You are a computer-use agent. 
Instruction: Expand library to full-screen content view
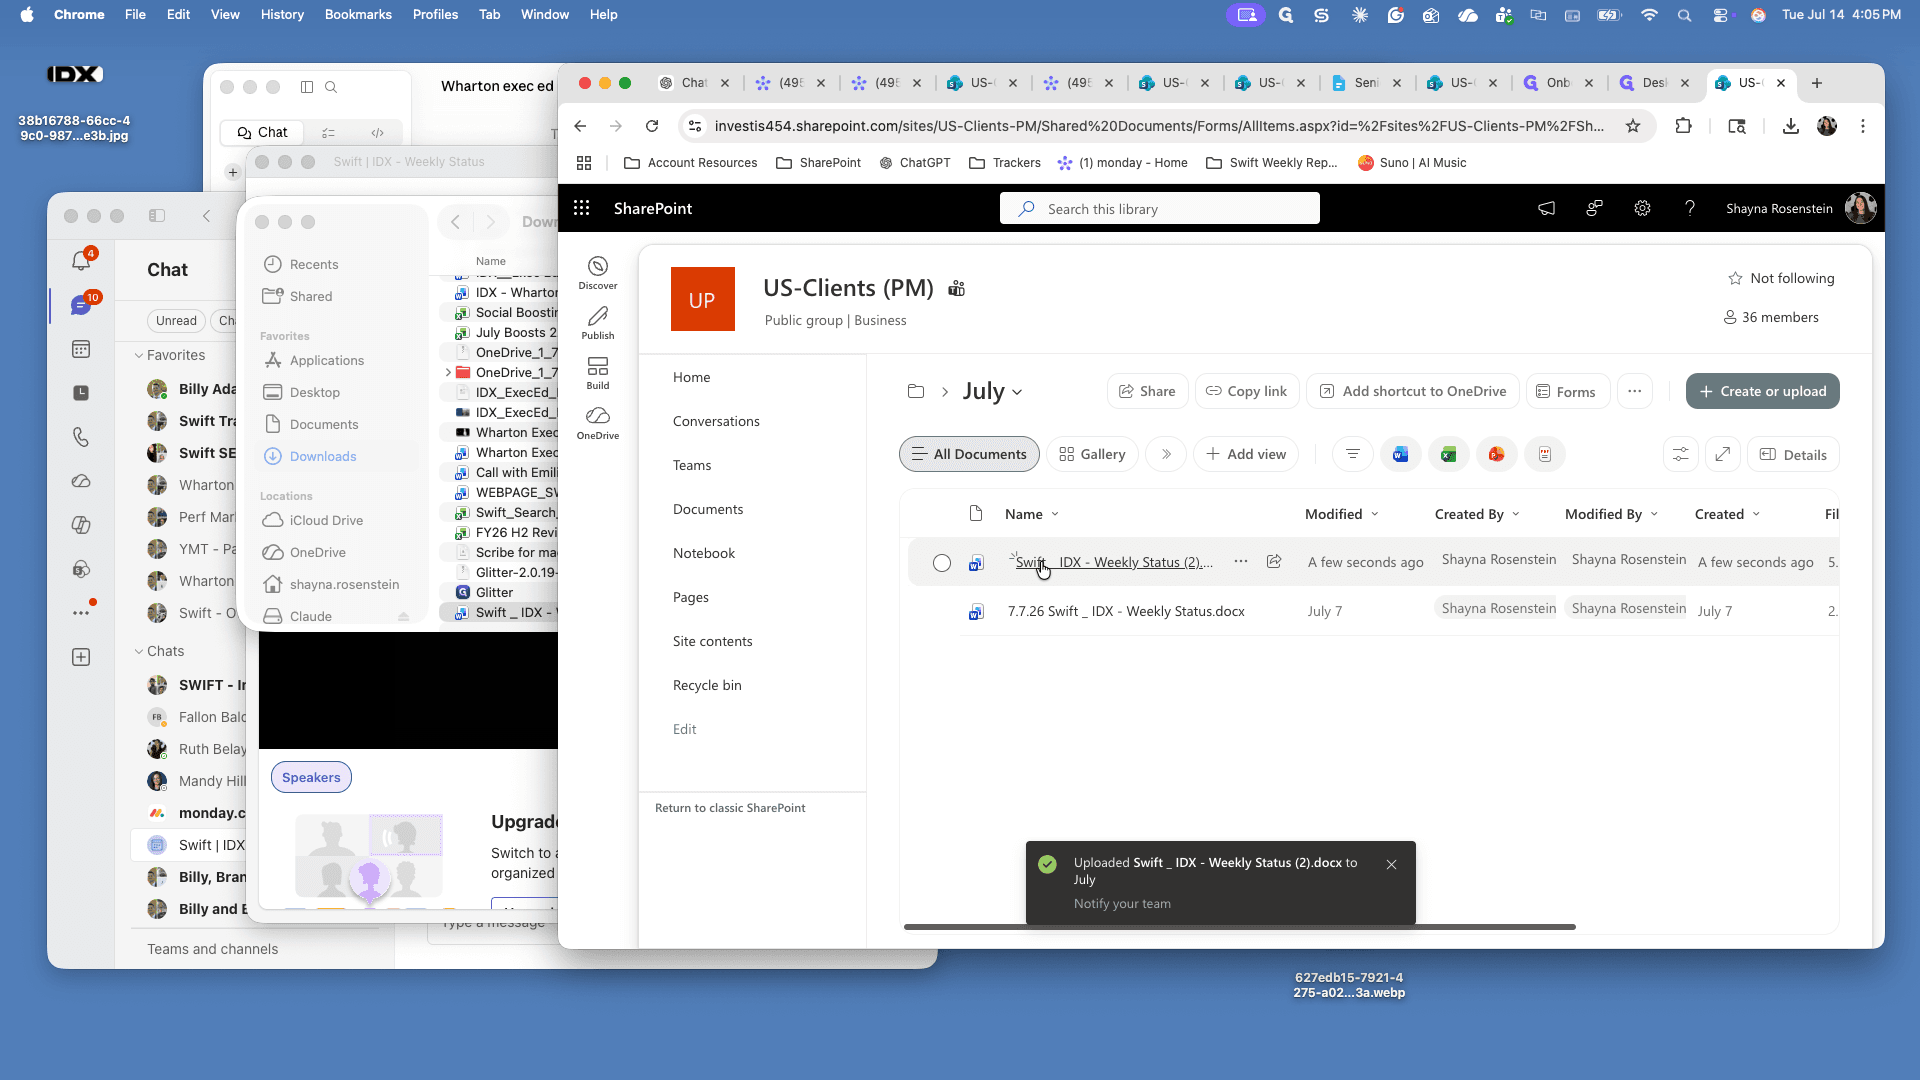pos(1722,454)
